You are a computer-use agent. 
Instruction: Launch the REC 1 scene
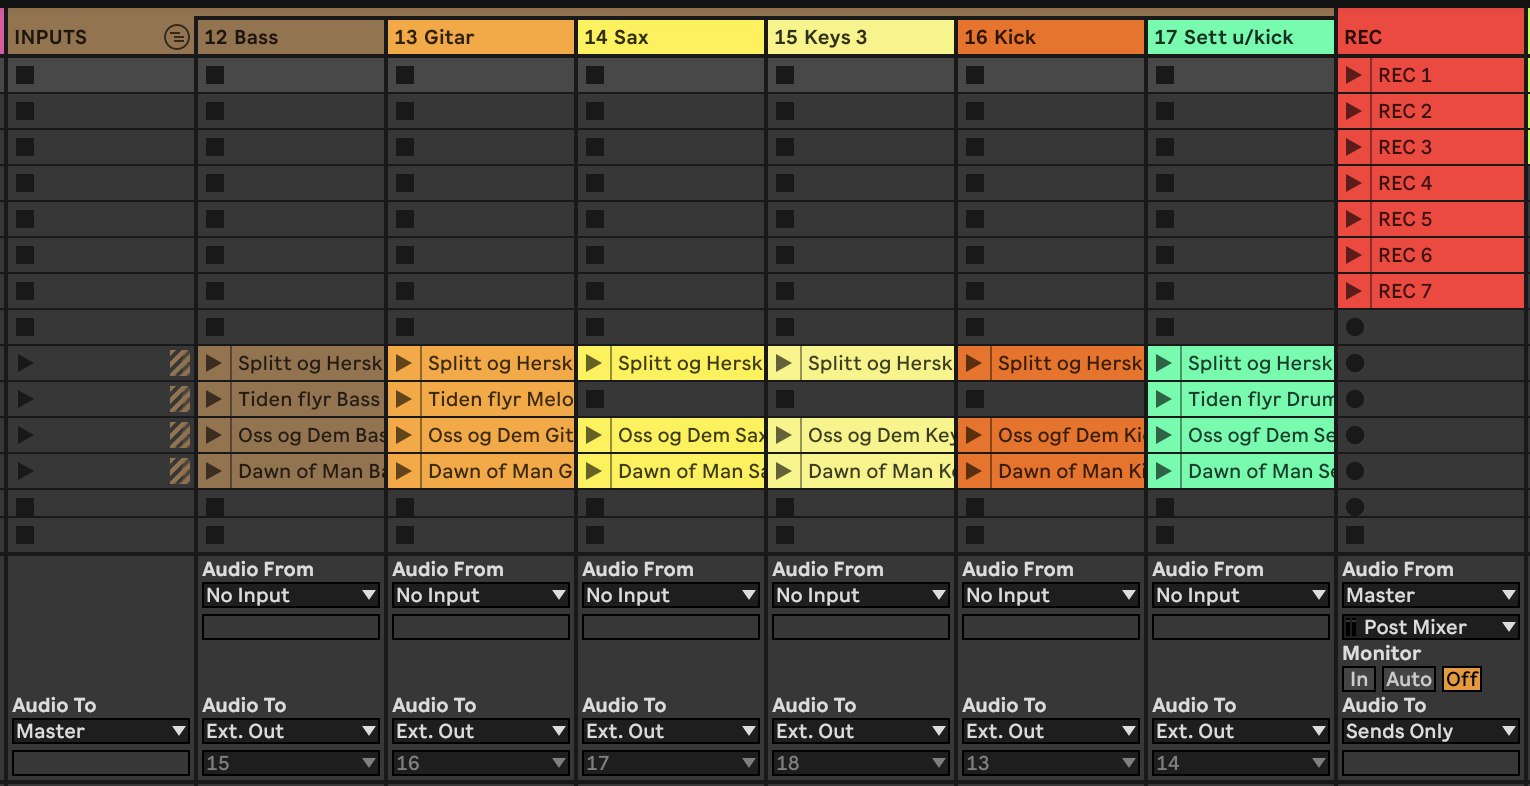tap(1354, 75)
